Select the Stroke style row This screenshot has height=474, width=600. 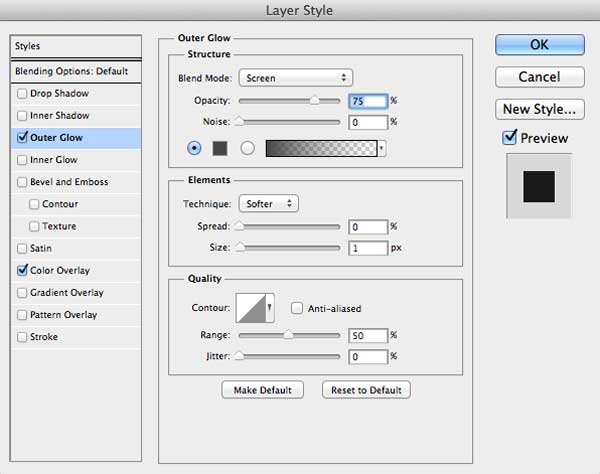tap(76, 337)
